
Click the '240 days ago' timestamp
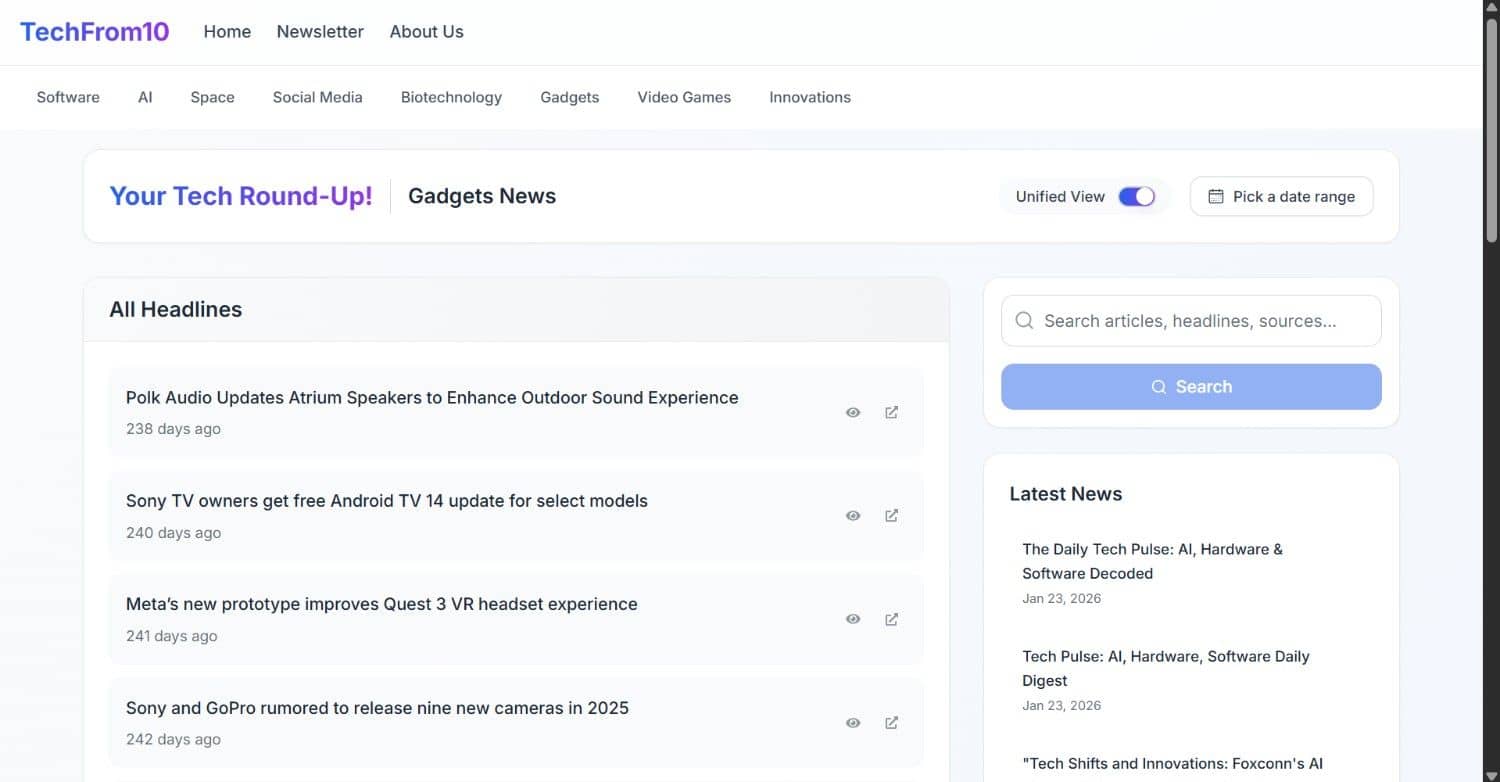(173, 533)
